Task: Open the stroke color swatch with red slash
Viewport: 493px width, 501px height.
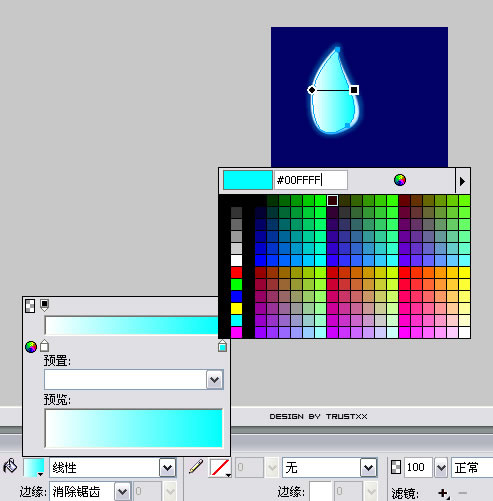Action: [220, 467]
